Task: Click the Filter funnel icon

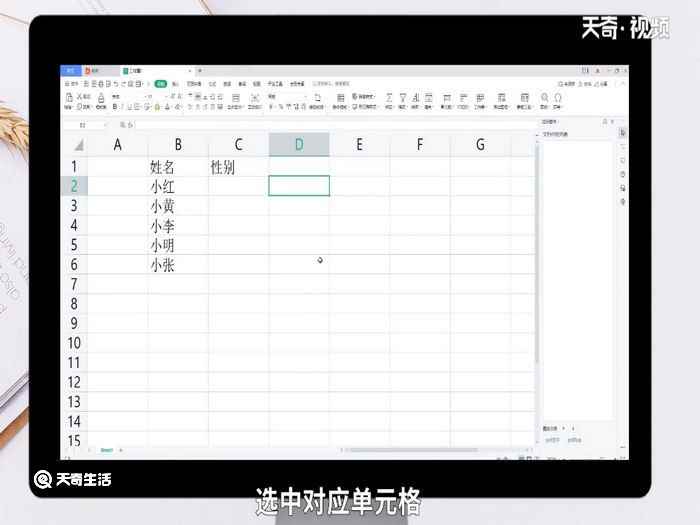Action: click(x=402, y=99)
